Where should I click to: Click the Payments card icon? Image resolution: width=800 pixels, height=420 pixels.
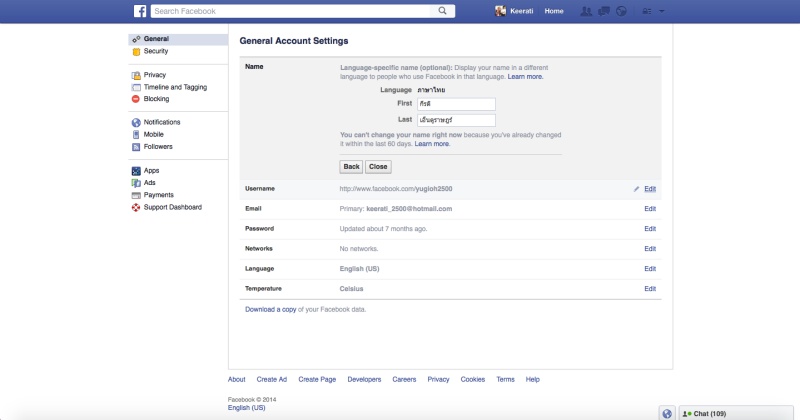click(x=136, y=195)
